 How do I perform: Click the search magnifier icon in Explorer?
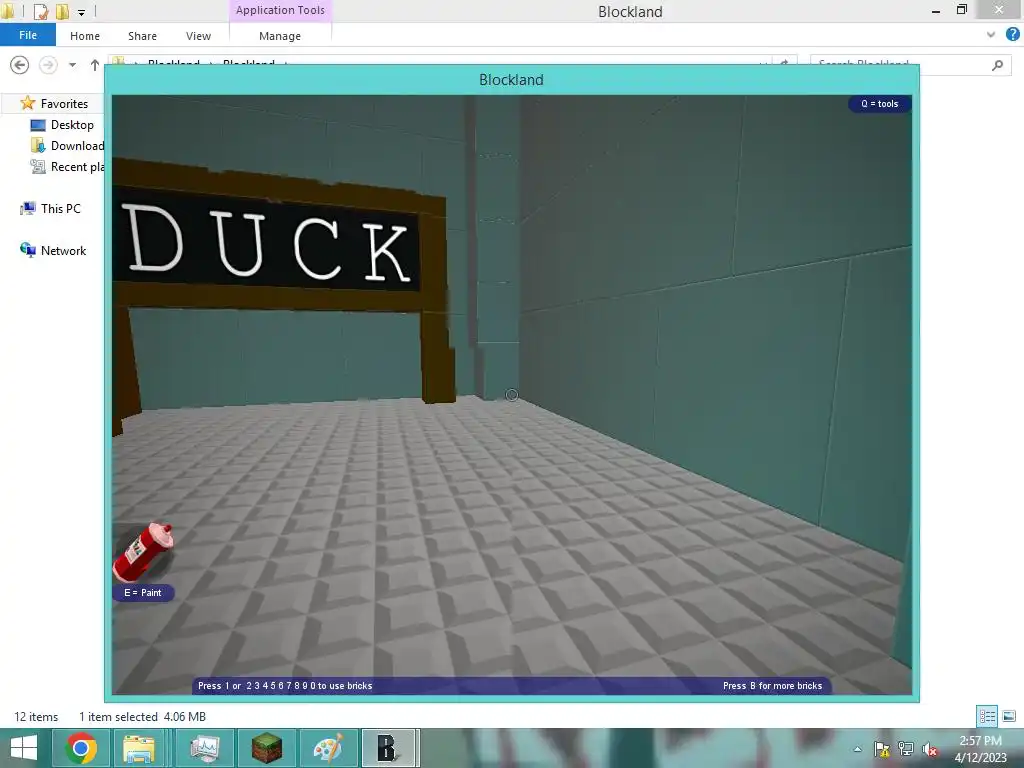[997, 65]
